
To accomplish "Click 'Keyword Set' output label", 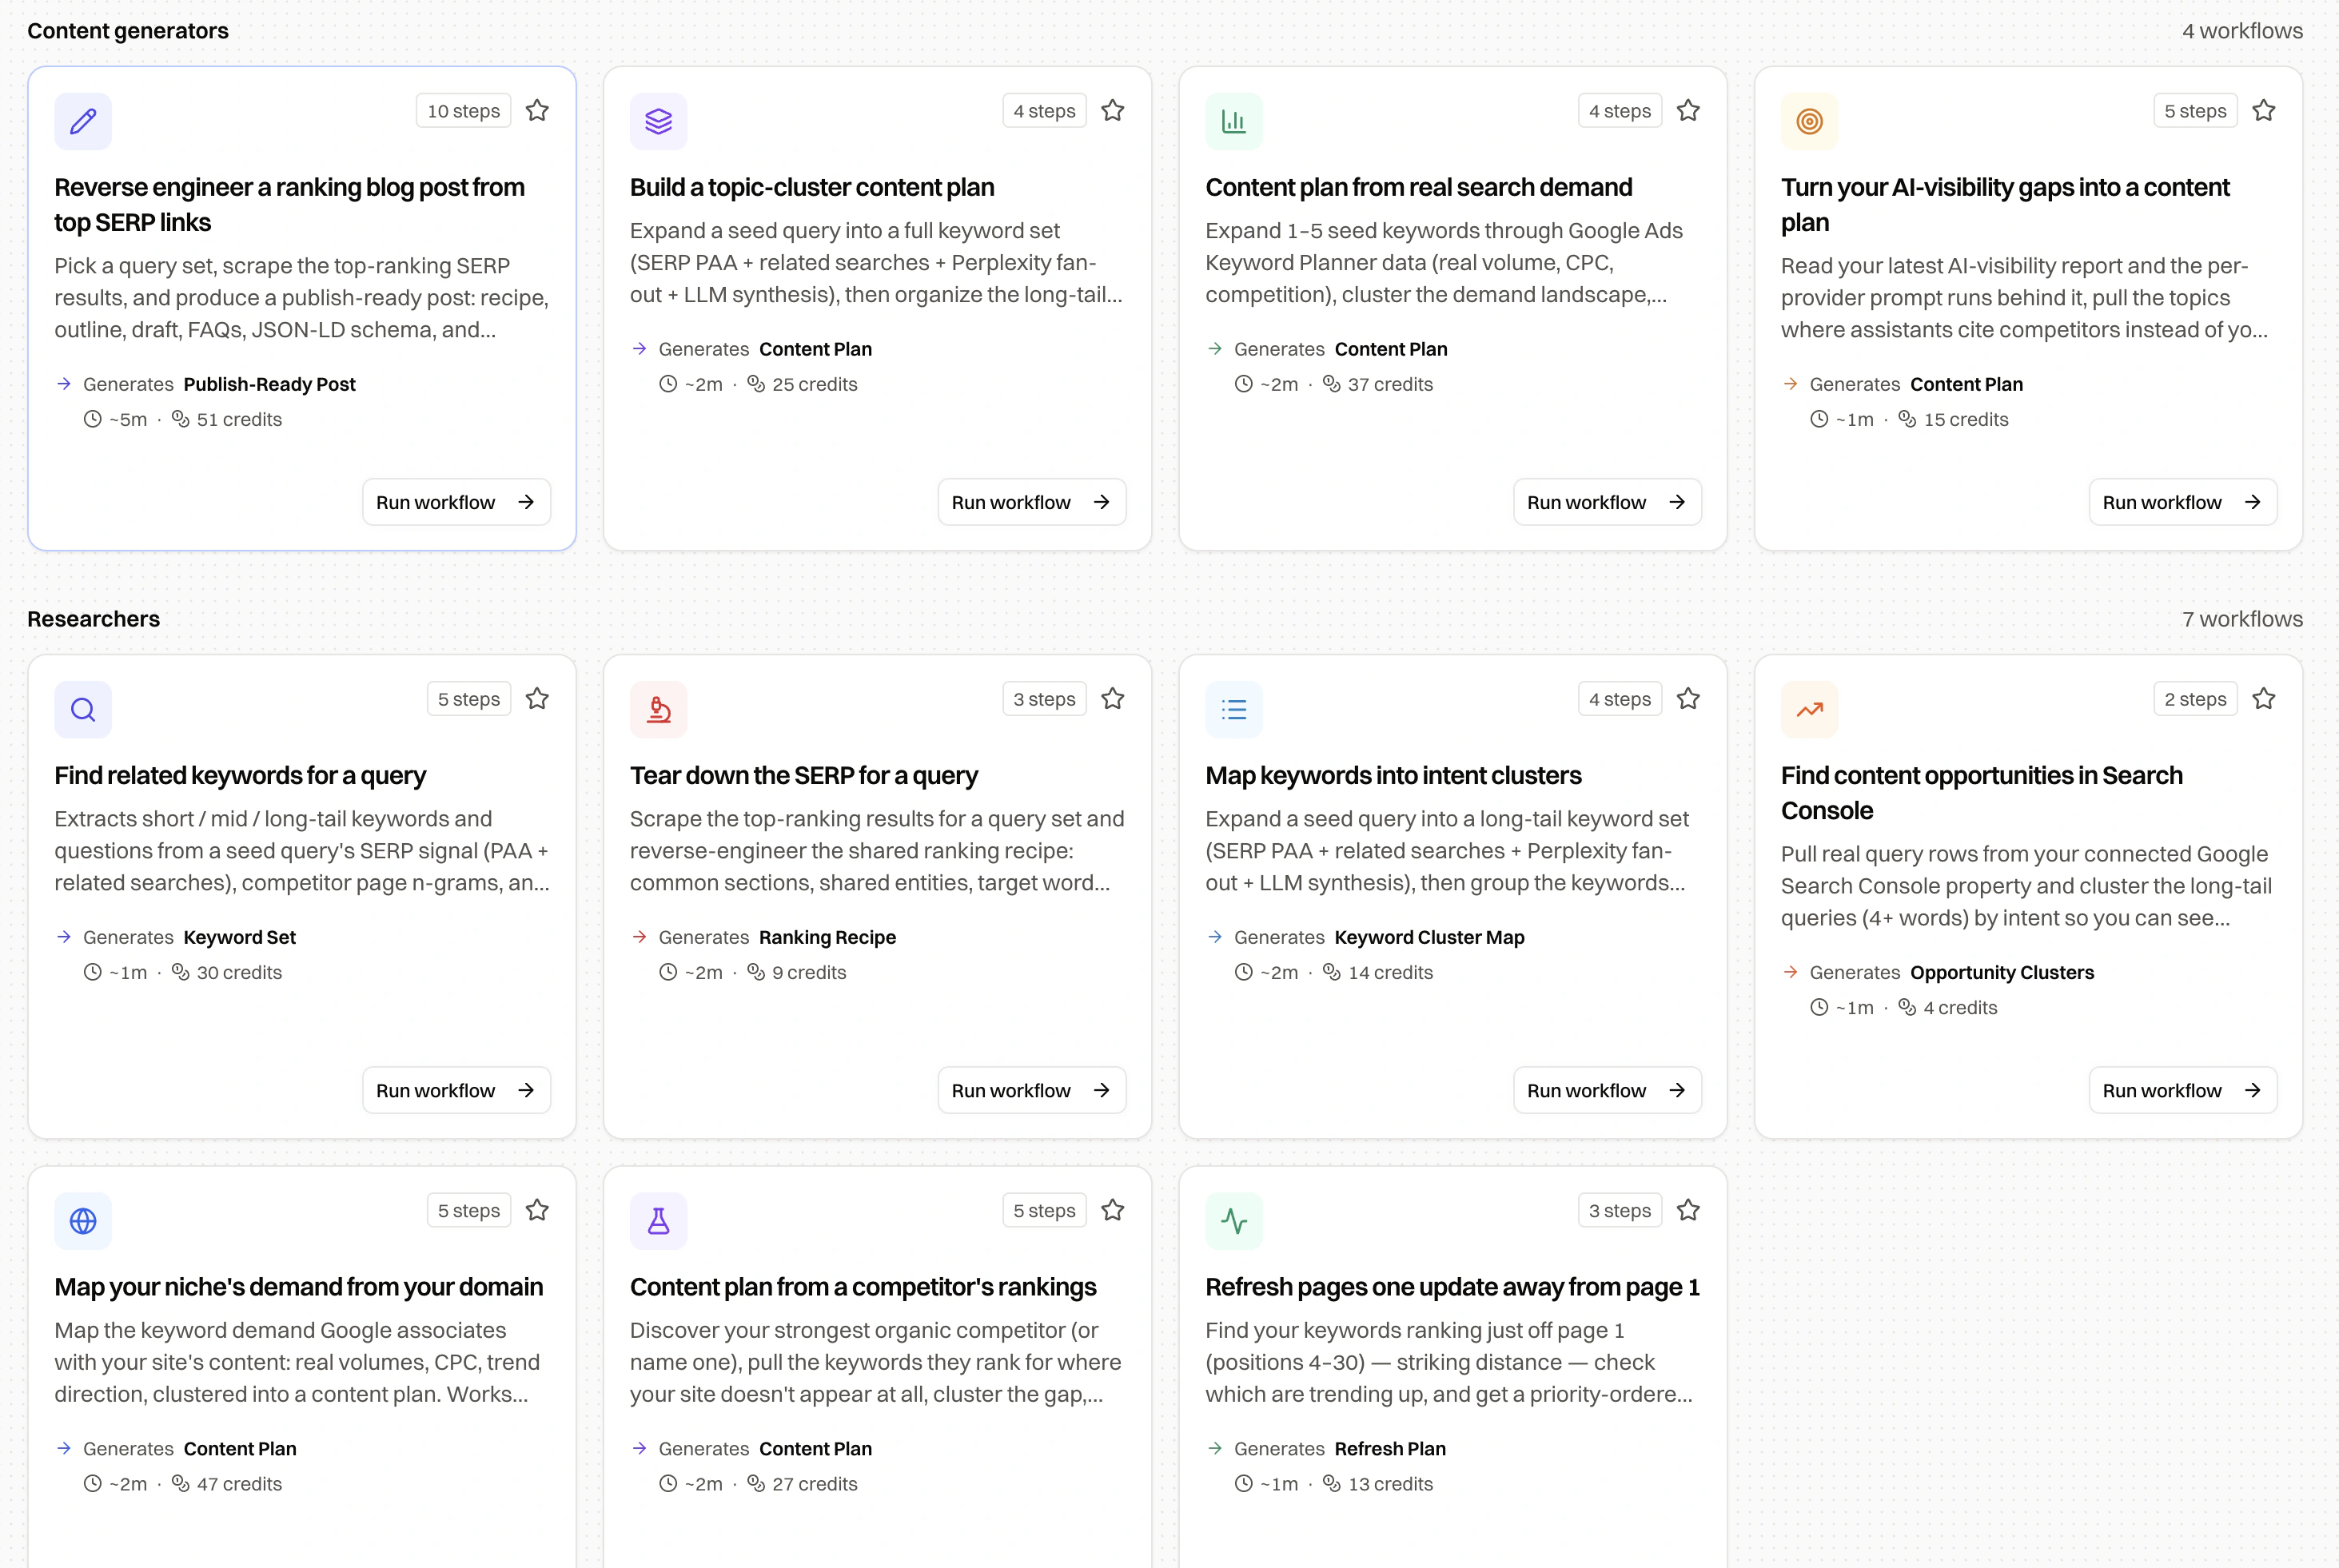I will pyautogui.click(x=240, y=937).
